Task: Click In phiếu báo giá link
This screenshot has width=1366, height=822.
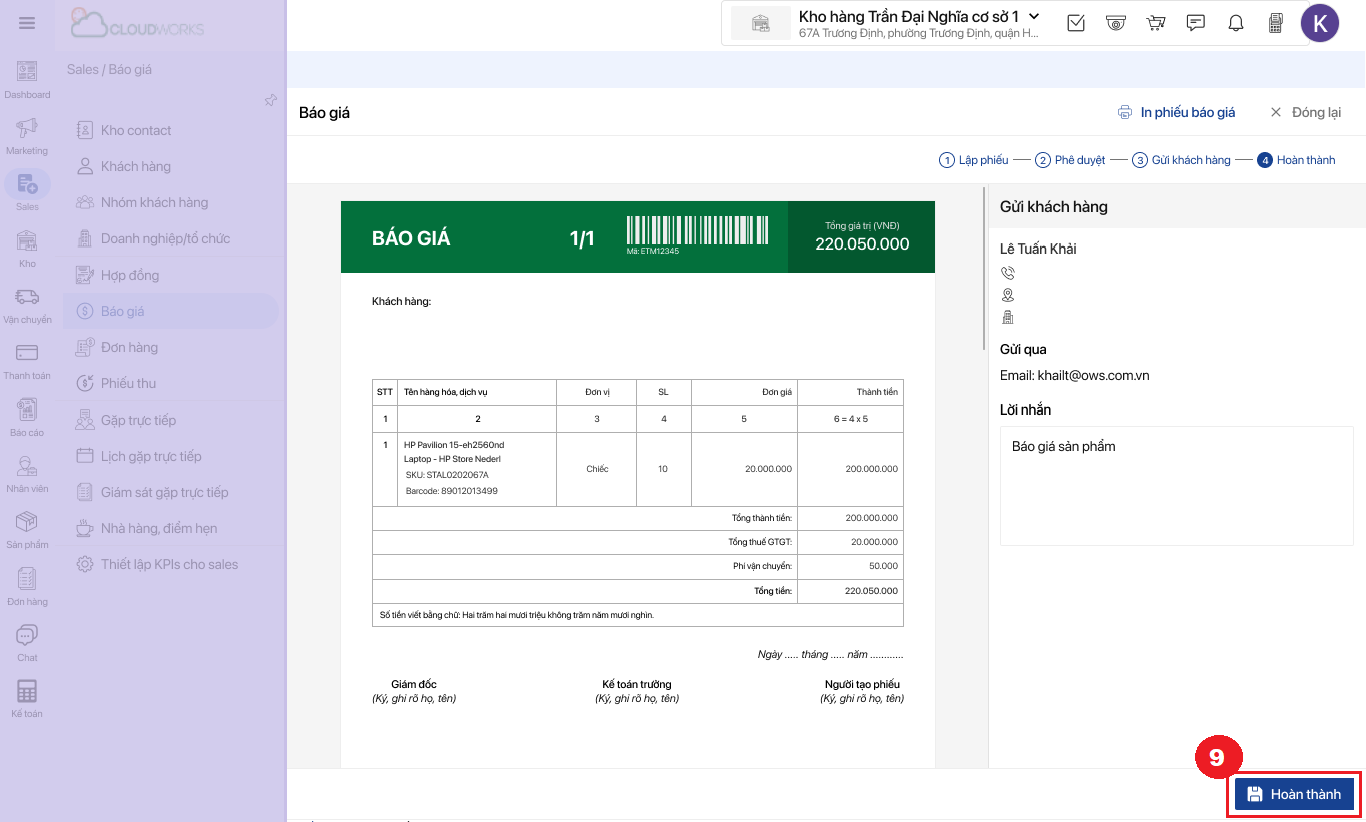Action: [1176, 112]
